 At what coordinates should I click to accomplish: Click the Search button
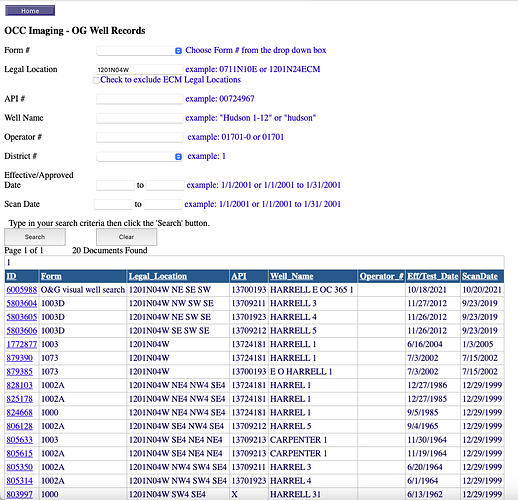click(x=35, y=237)
